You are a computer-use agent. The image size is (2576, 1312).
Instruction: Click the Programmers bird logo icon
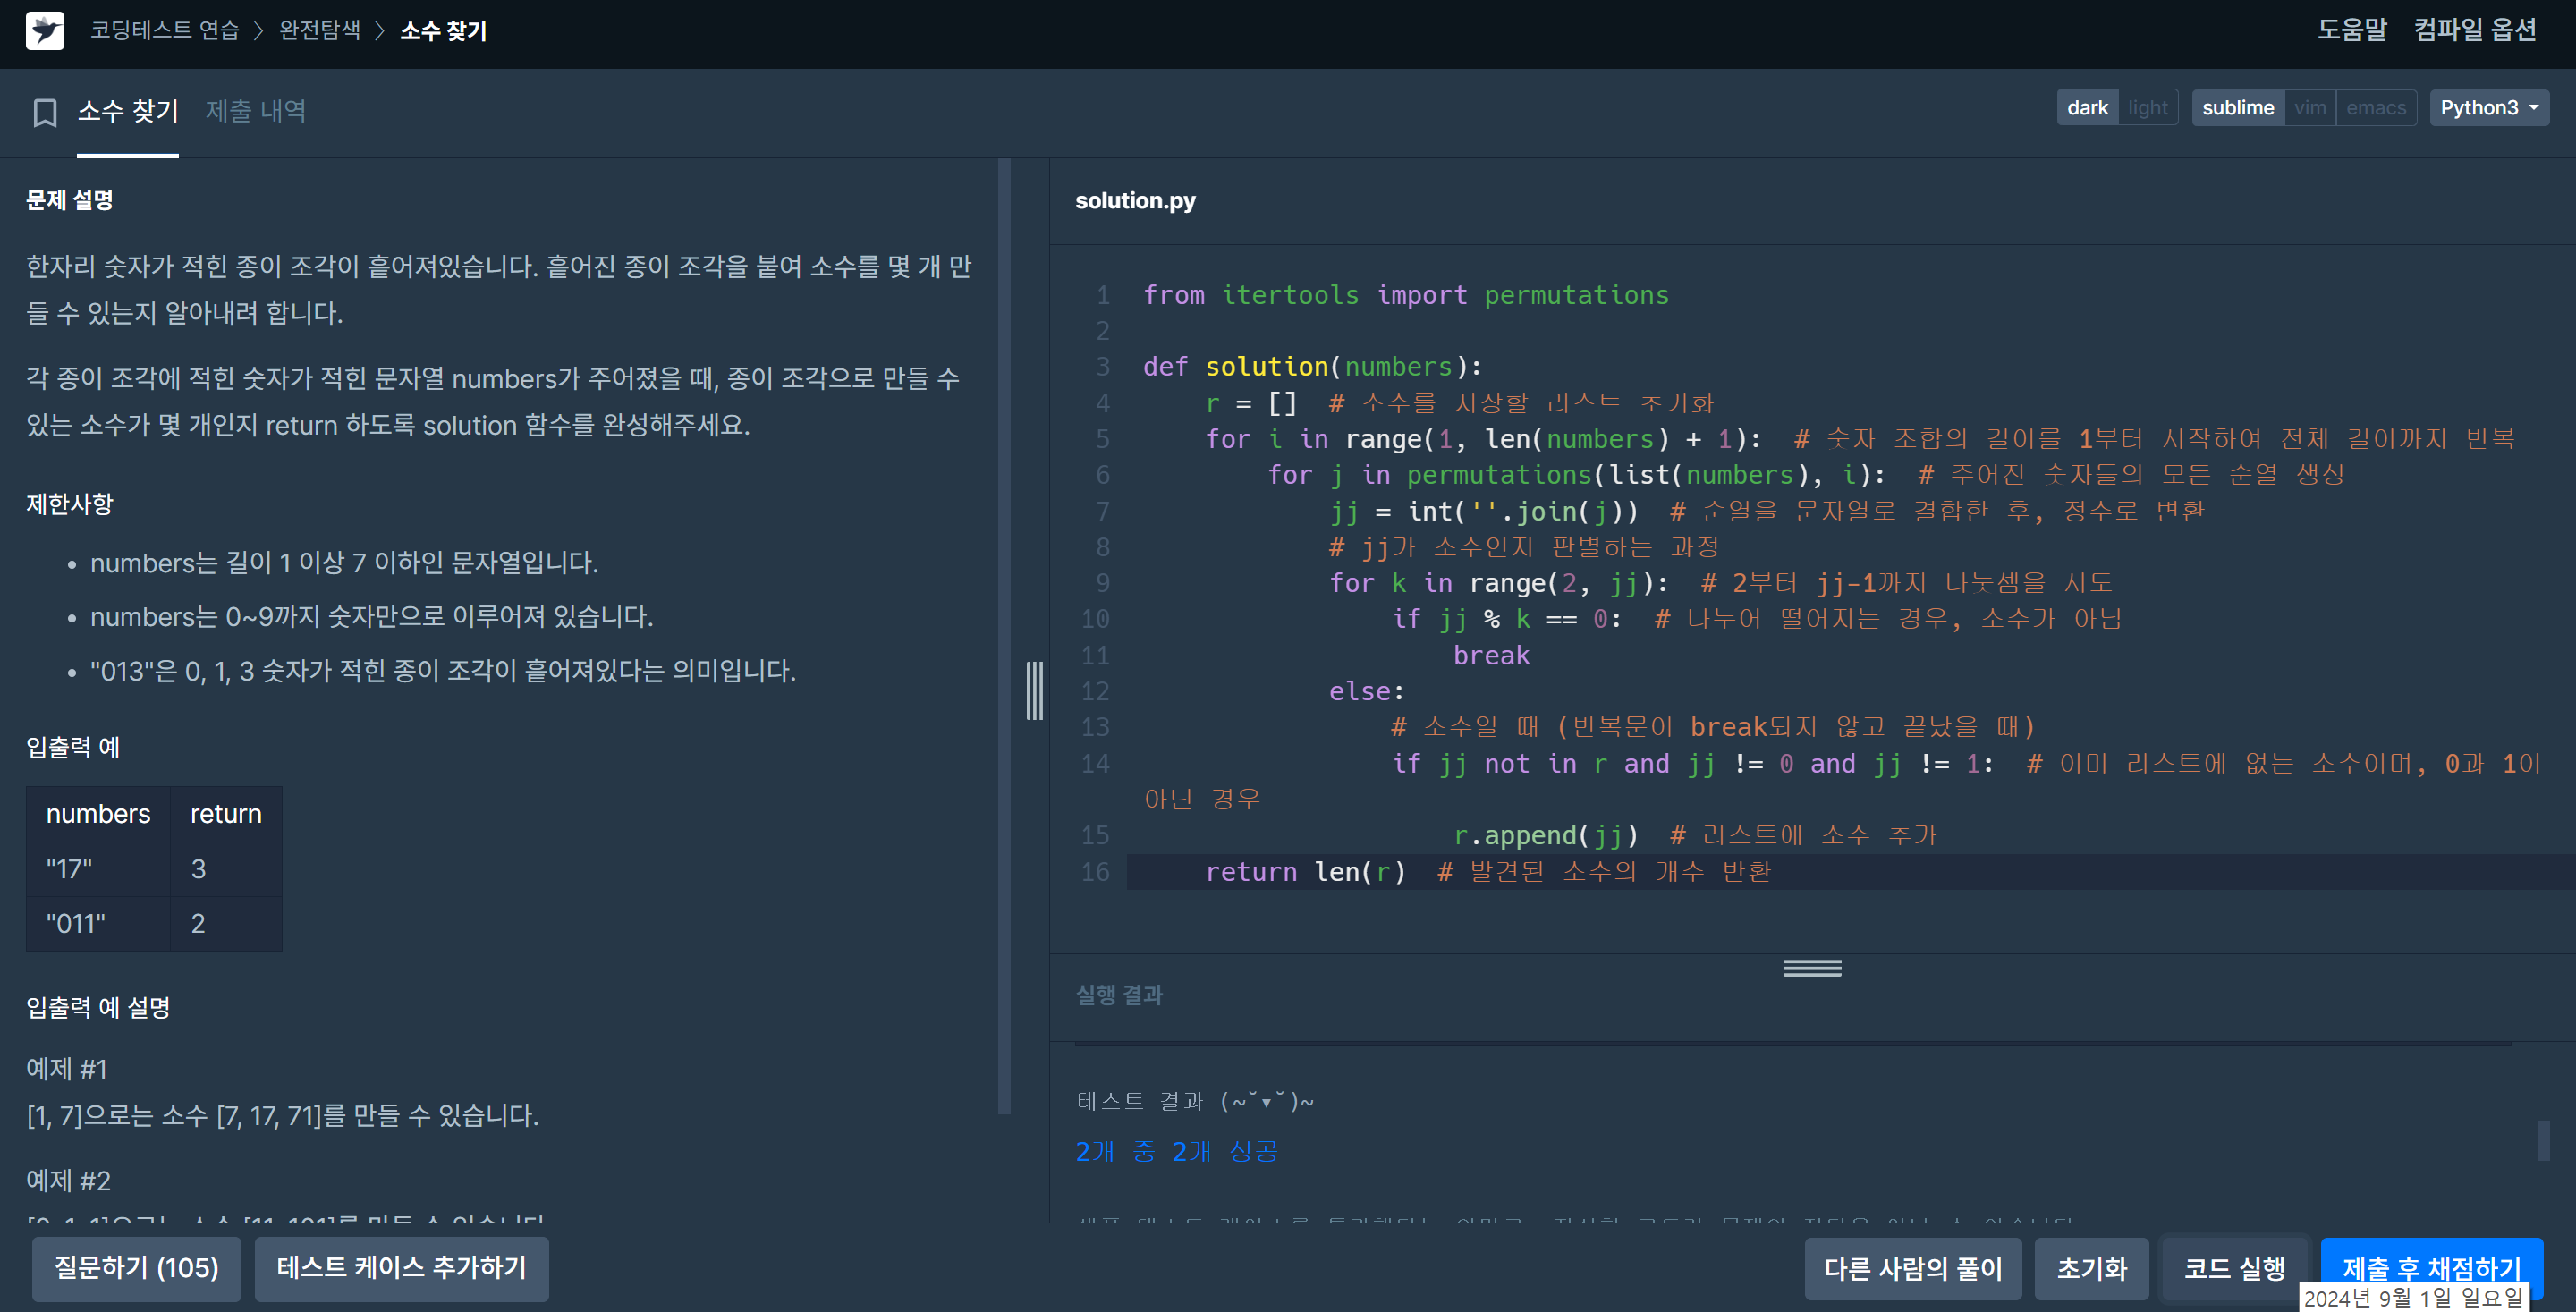44,31
